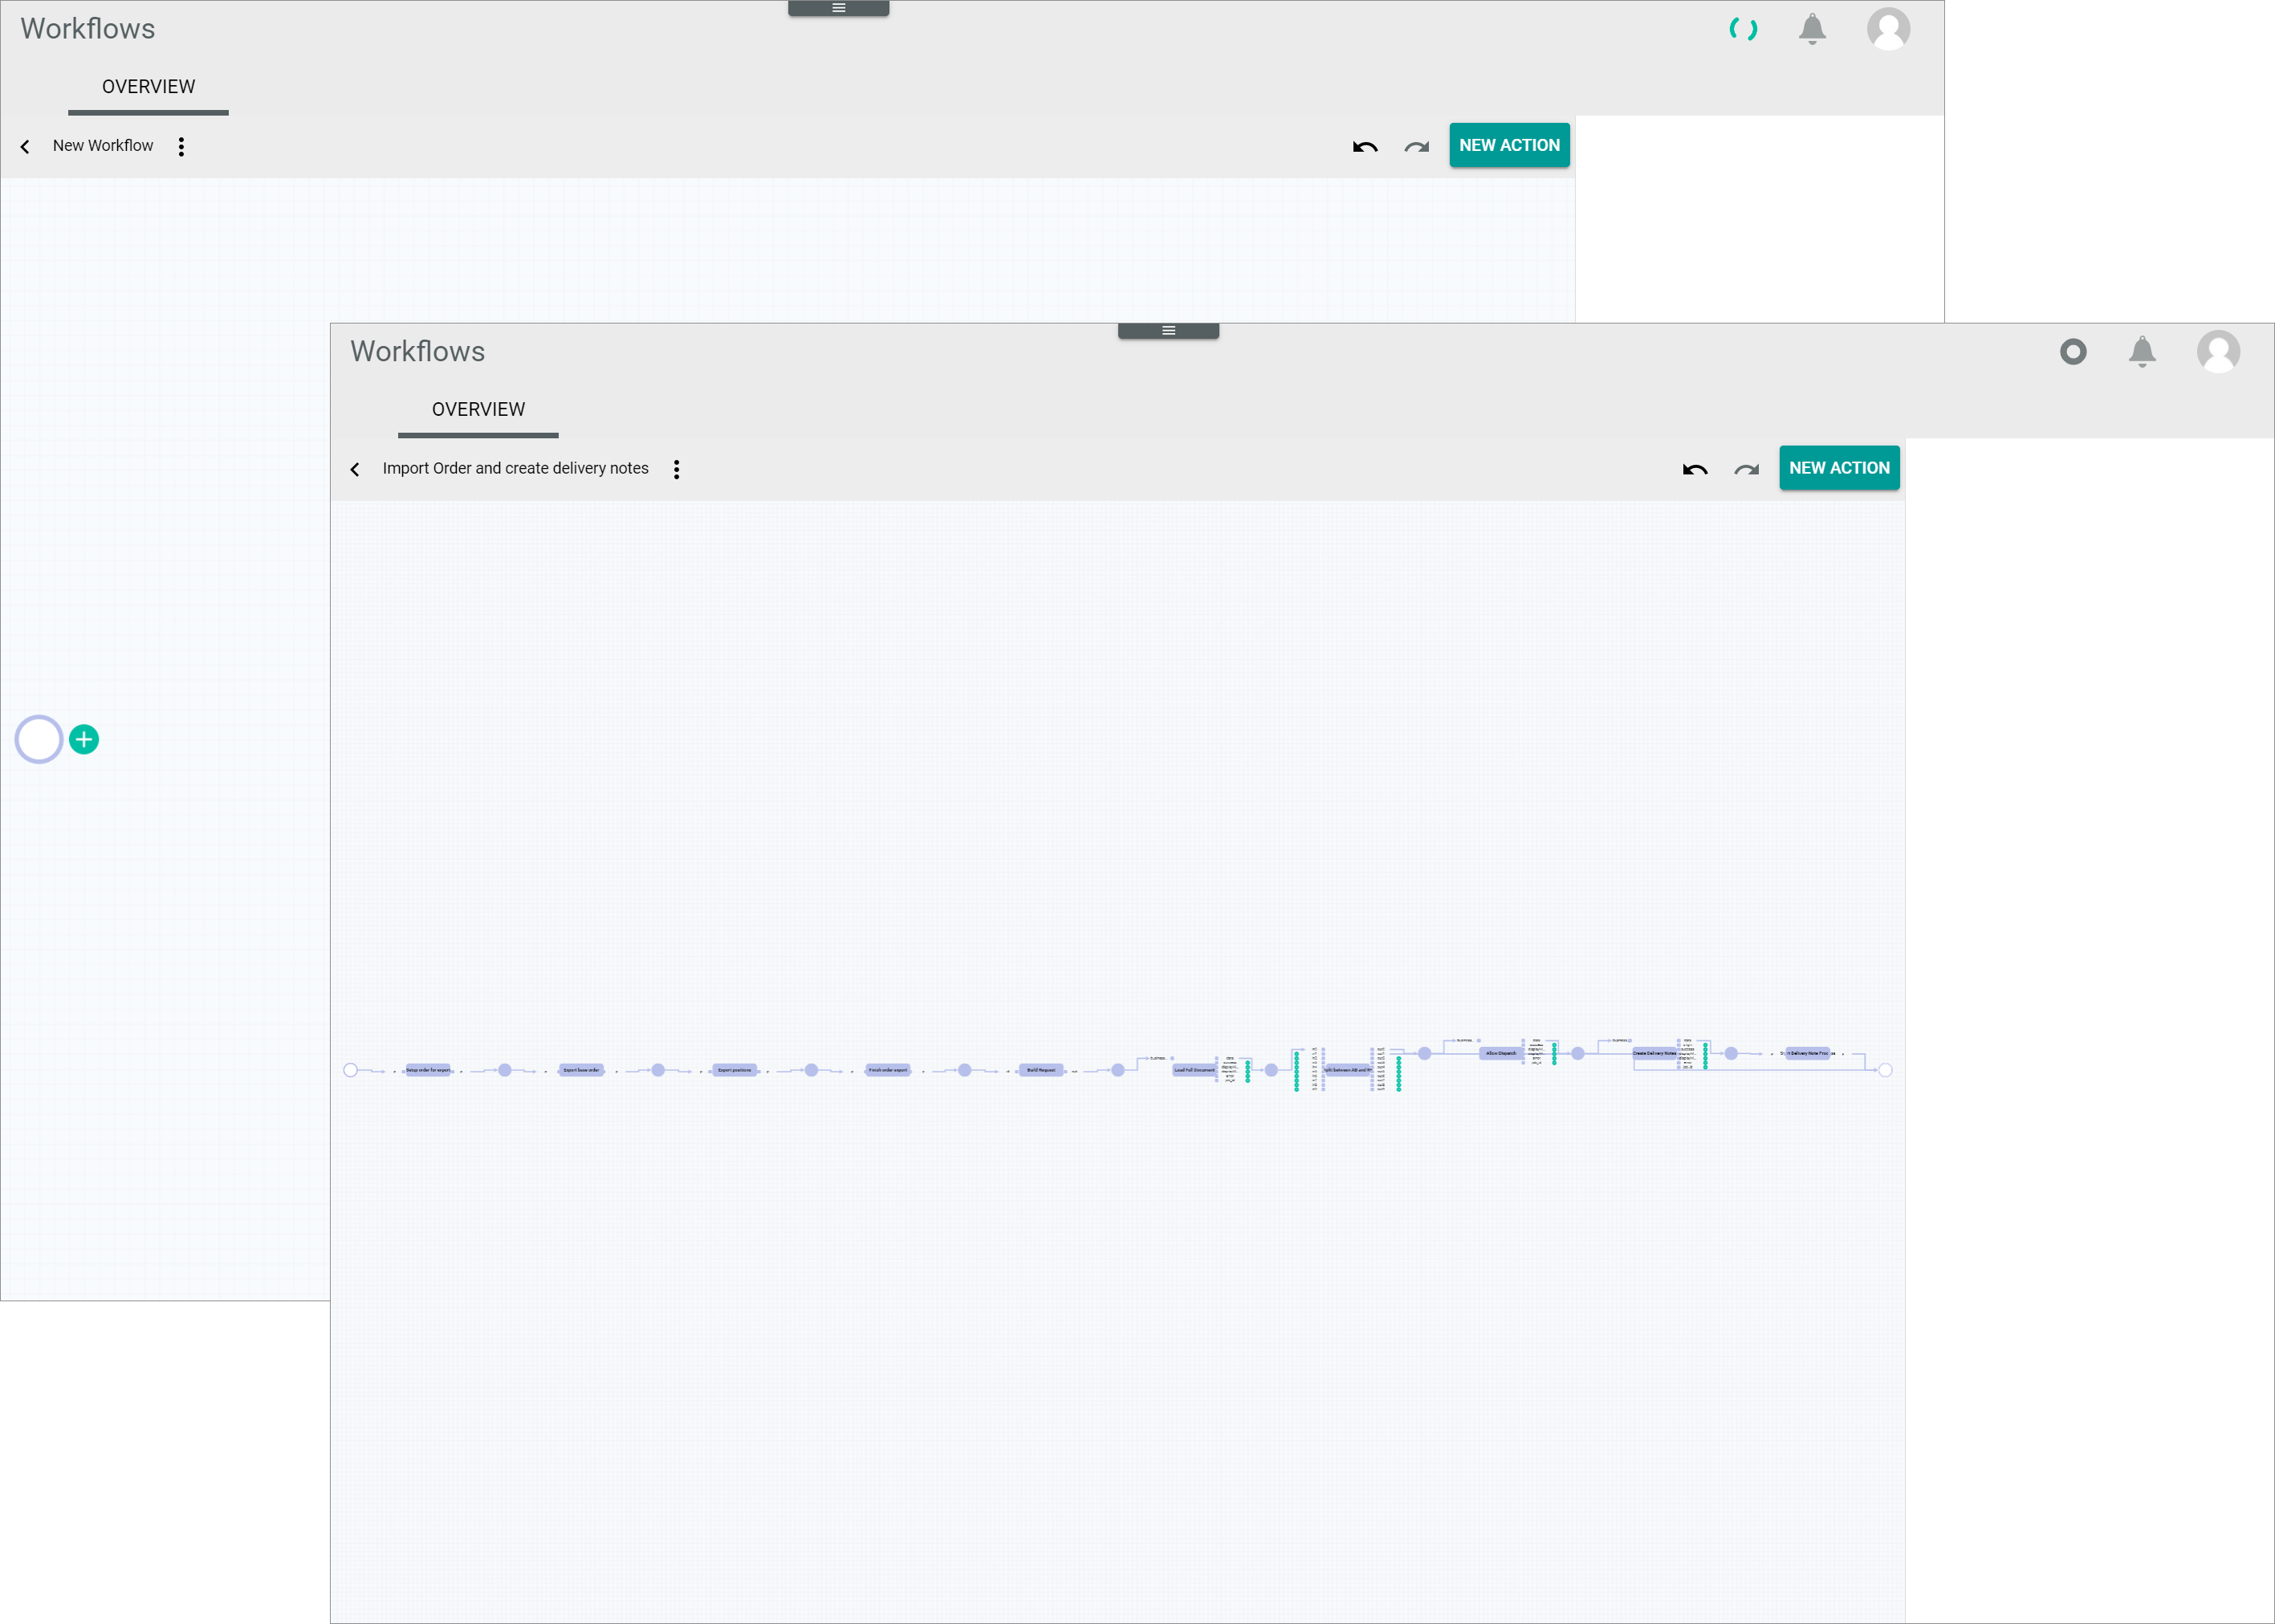Viewport: 2275px width, 1624px height.
Task: Click the 'New Workflow' title text
Action: coord(103,145)
